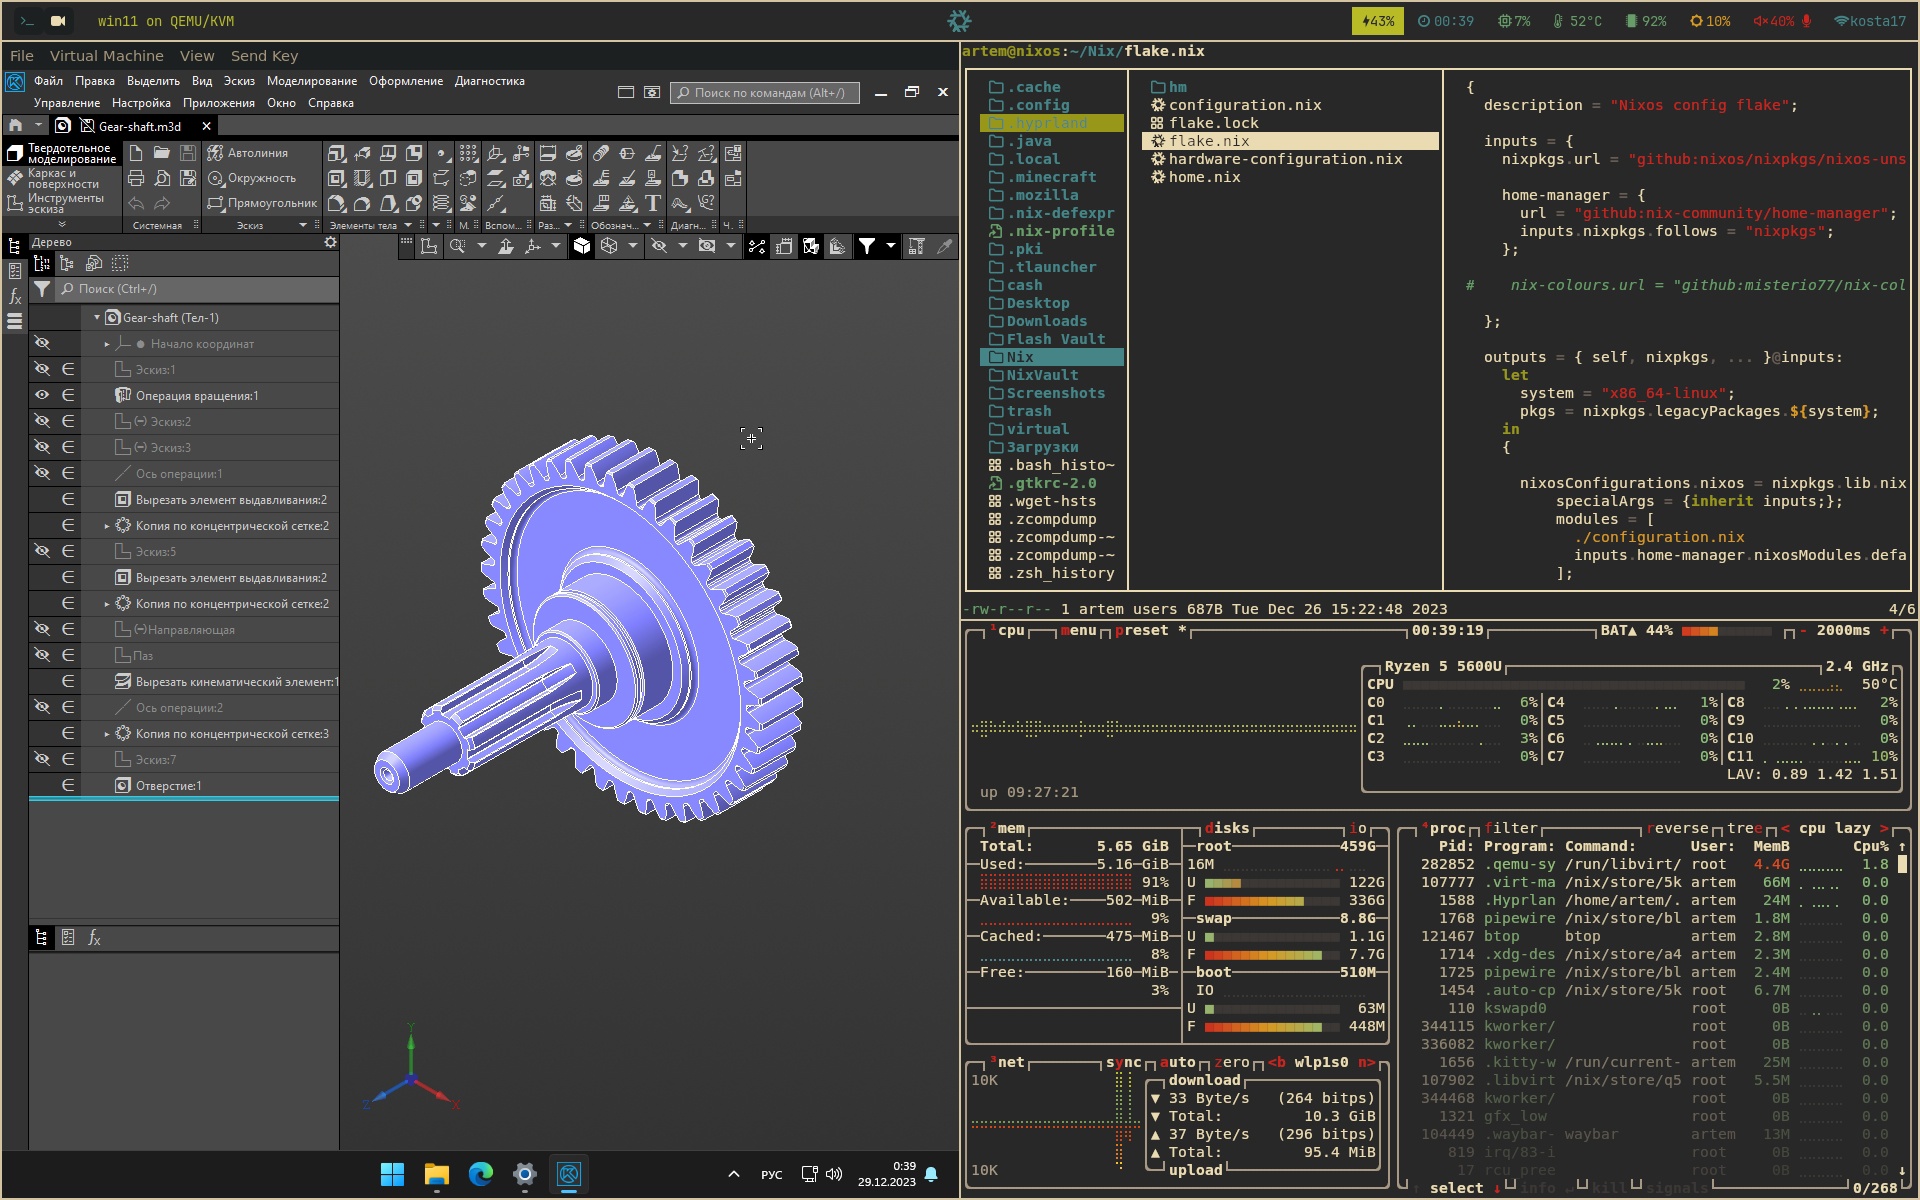The height and width of the screenshot is (1200, 1920).
Task: Open the Справка menu
Action: pyautogui.click(x=331, y=103)
